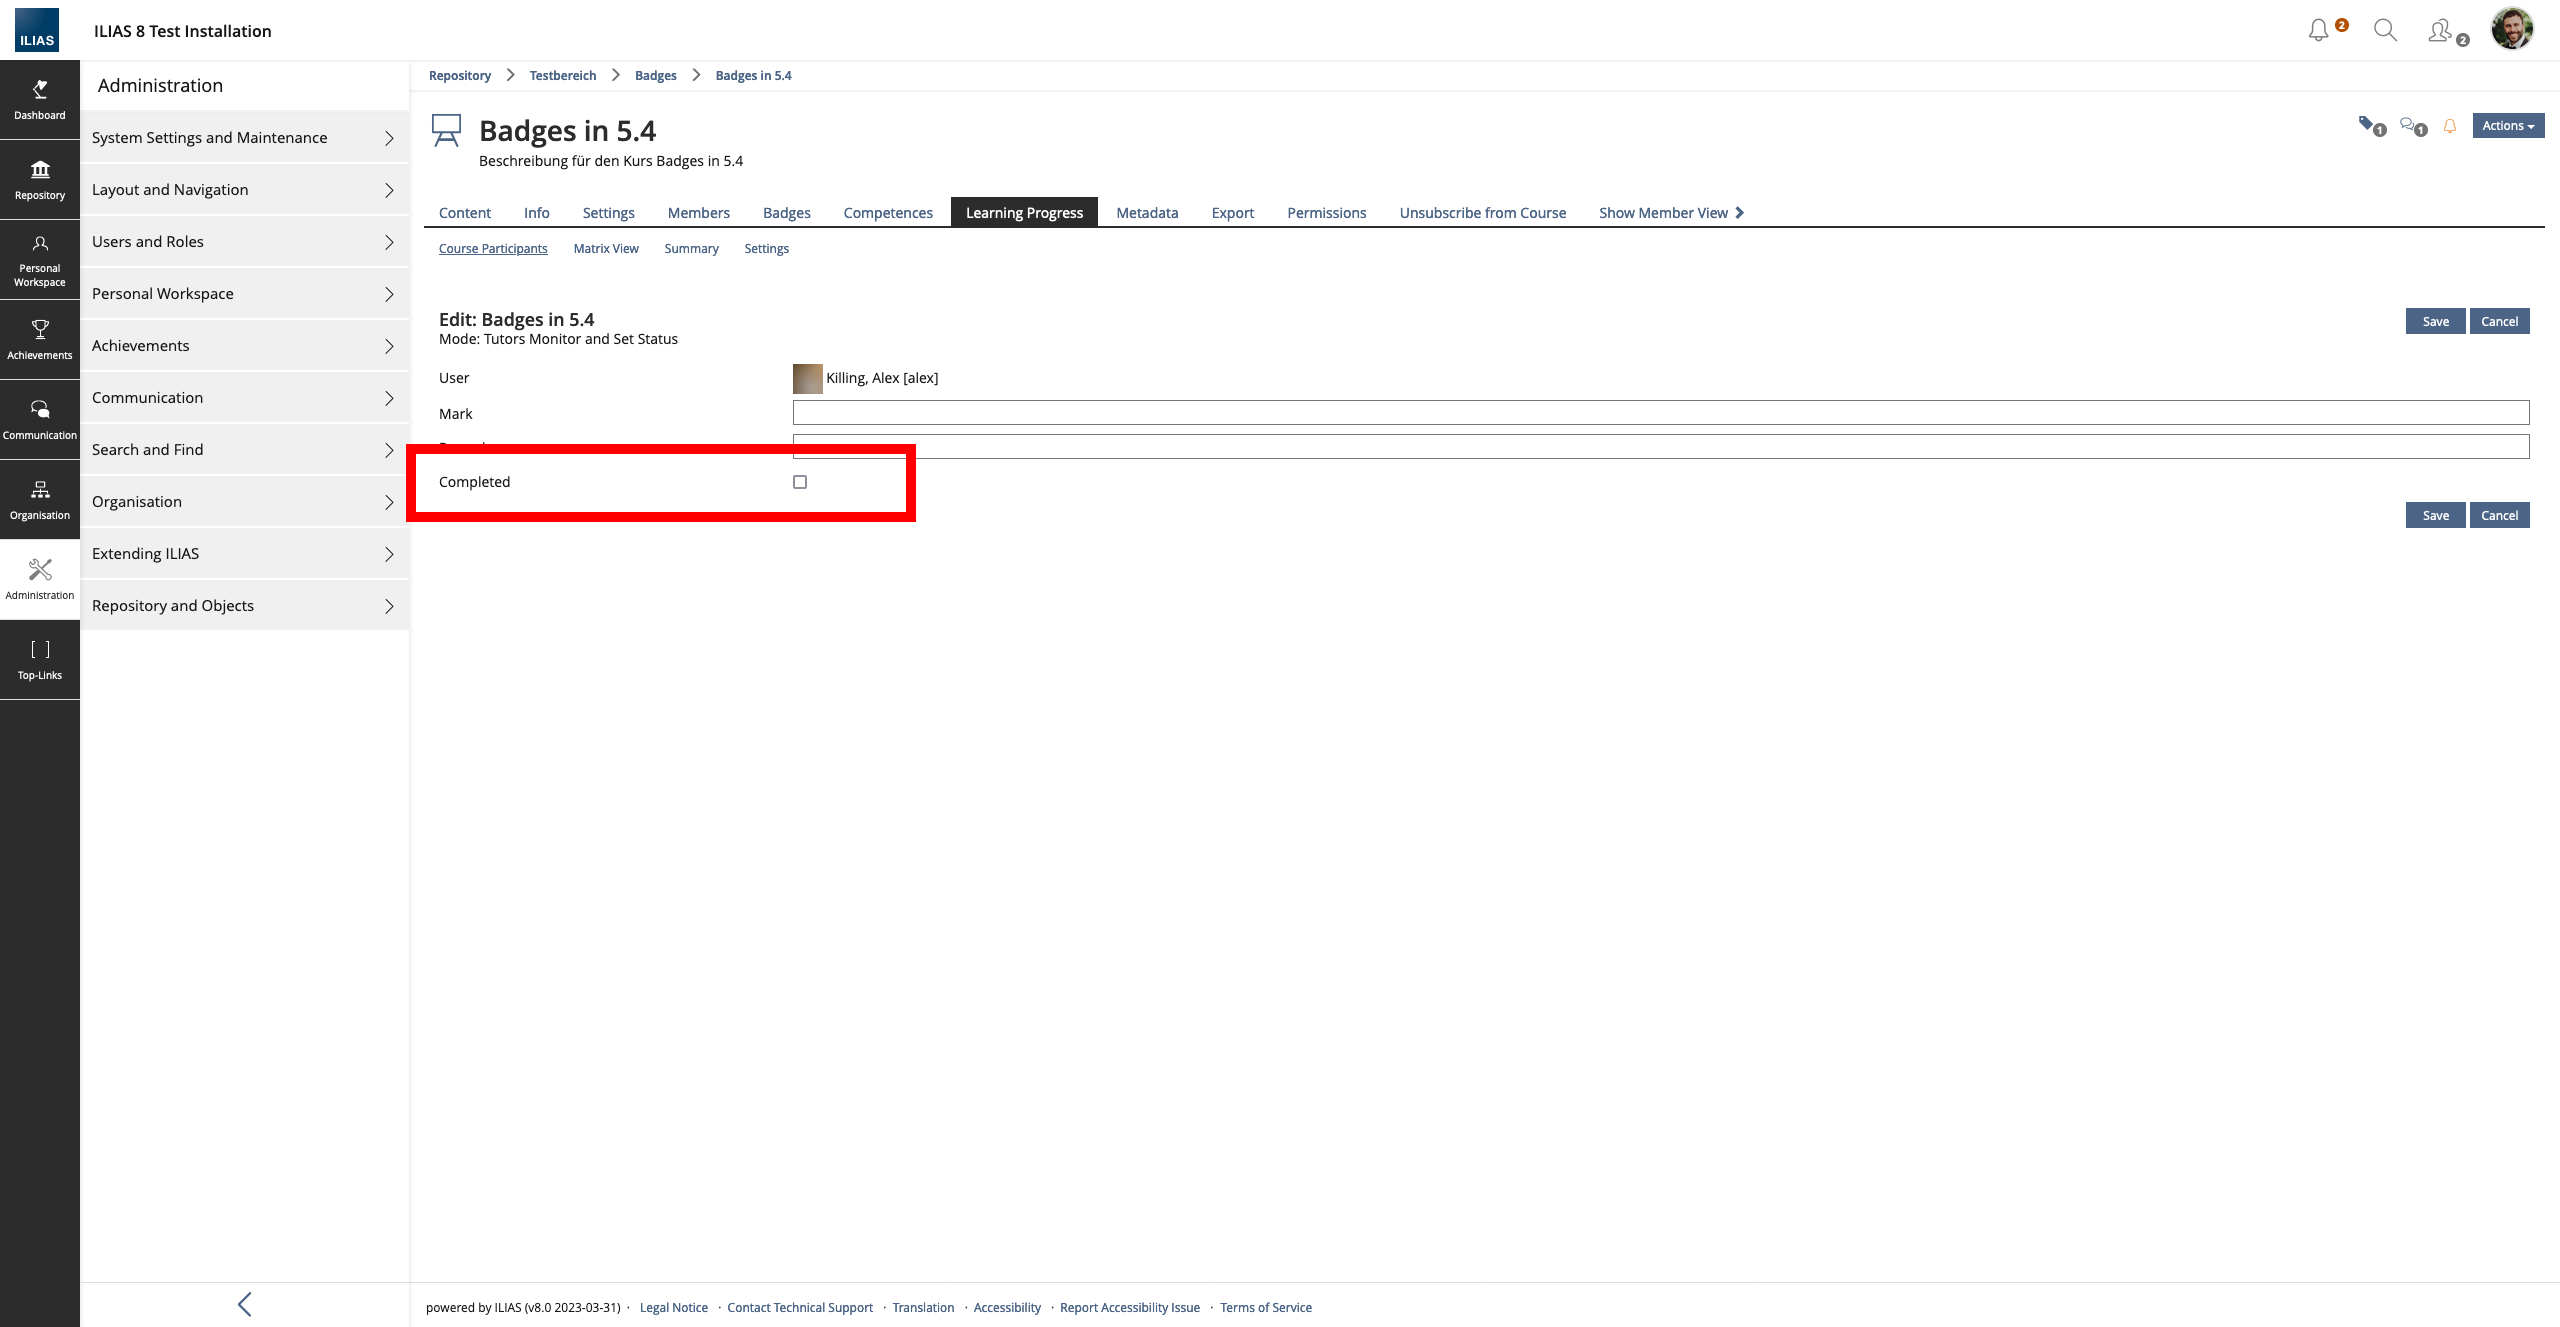Check the Completed checkbox

point(800,482)
